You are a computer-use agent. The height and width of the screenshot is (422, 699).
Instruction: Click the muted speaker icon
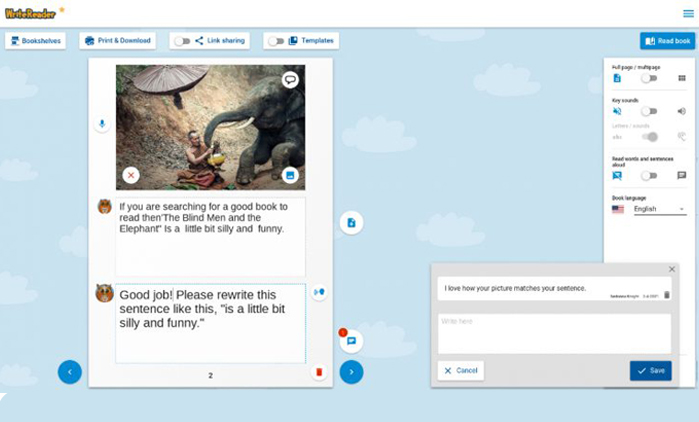(x=617, y=111)
